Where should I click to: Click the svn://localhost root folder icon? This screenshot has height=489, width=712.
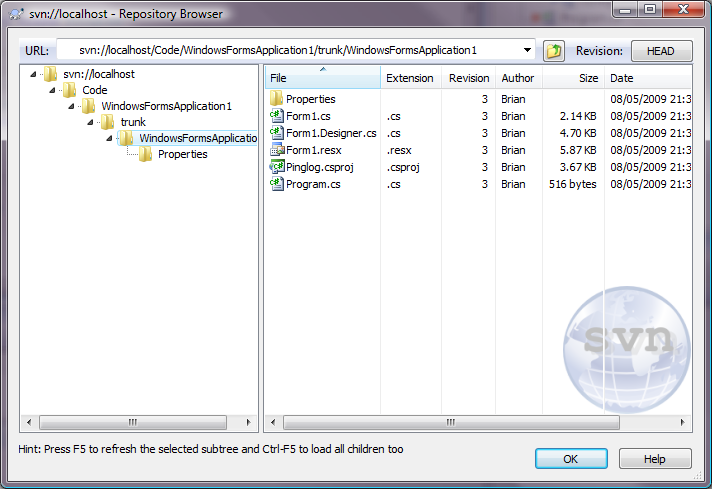click(50, 74)
